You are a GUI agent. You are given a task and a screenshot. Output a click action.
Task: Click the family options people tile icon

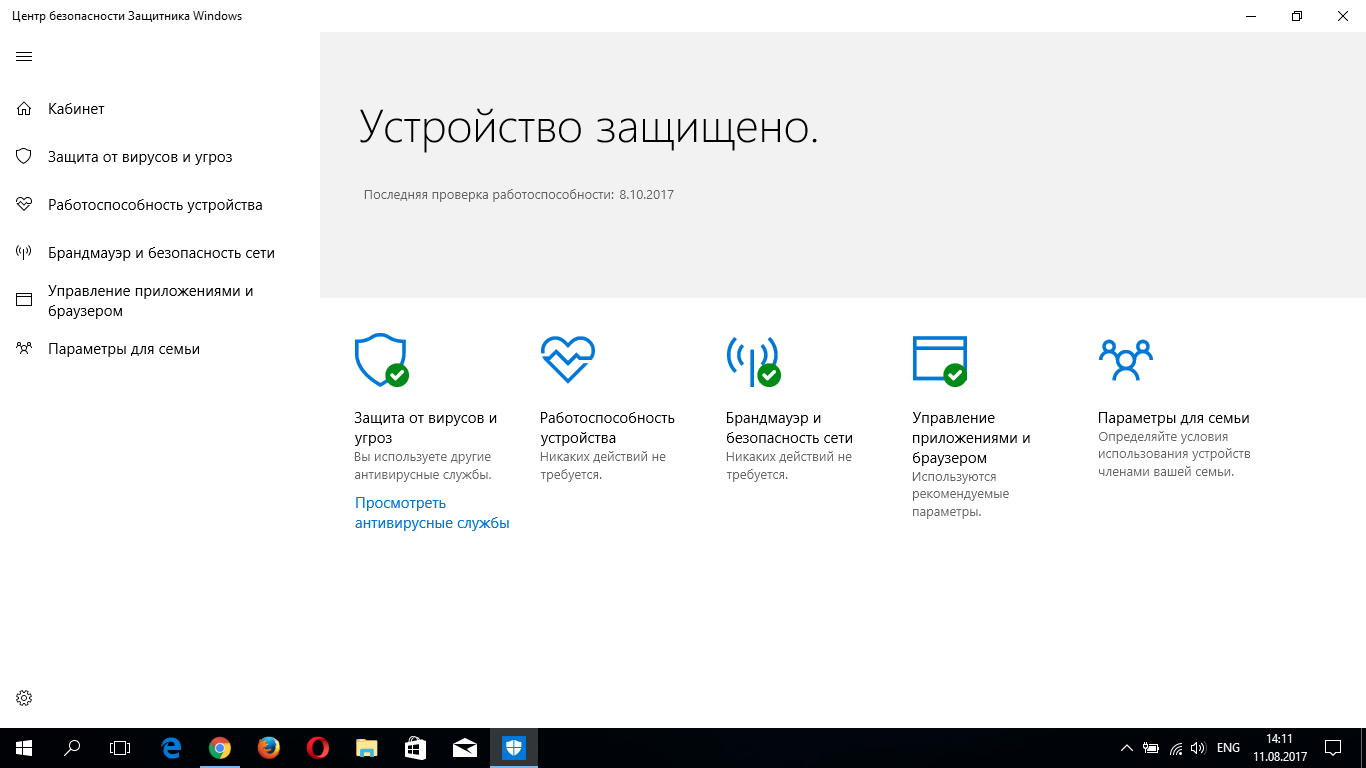click(1125, 360)
